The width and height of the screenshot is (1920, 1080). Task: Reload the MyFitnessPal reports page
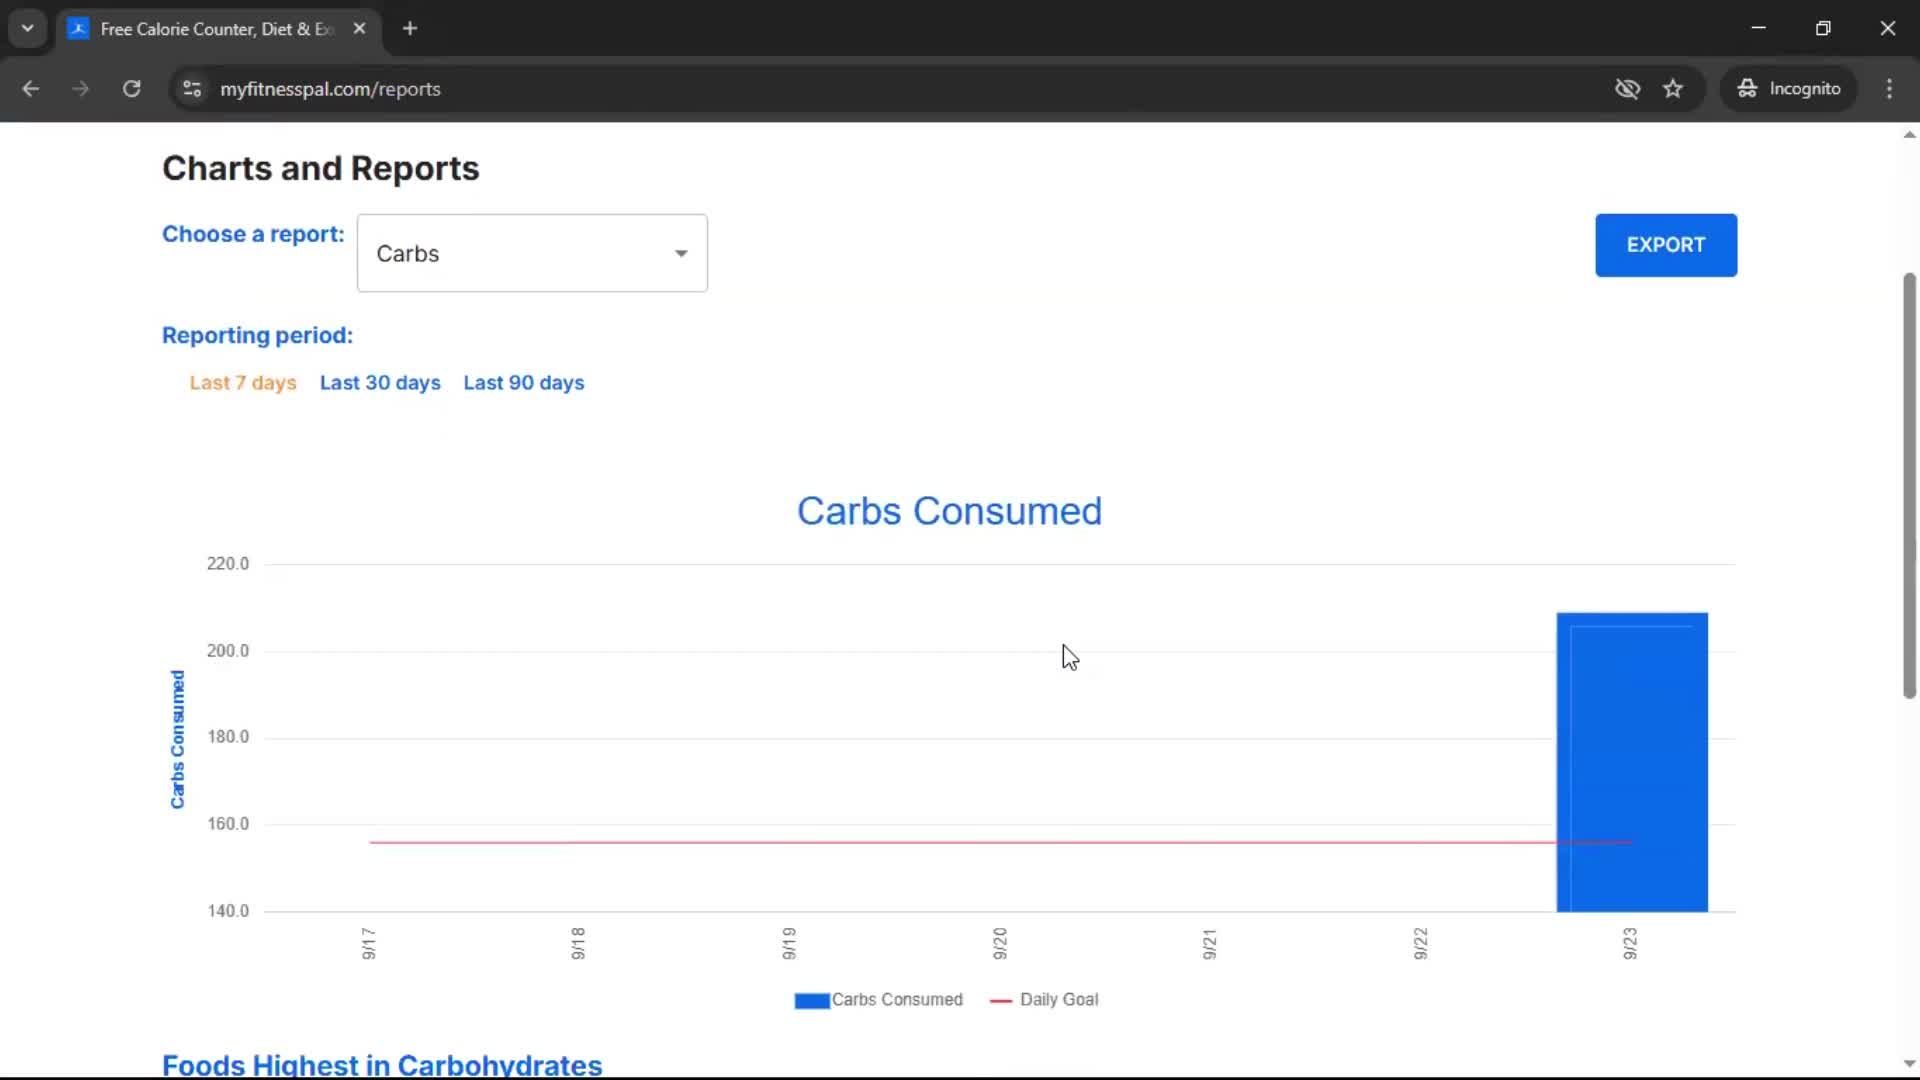131,89
